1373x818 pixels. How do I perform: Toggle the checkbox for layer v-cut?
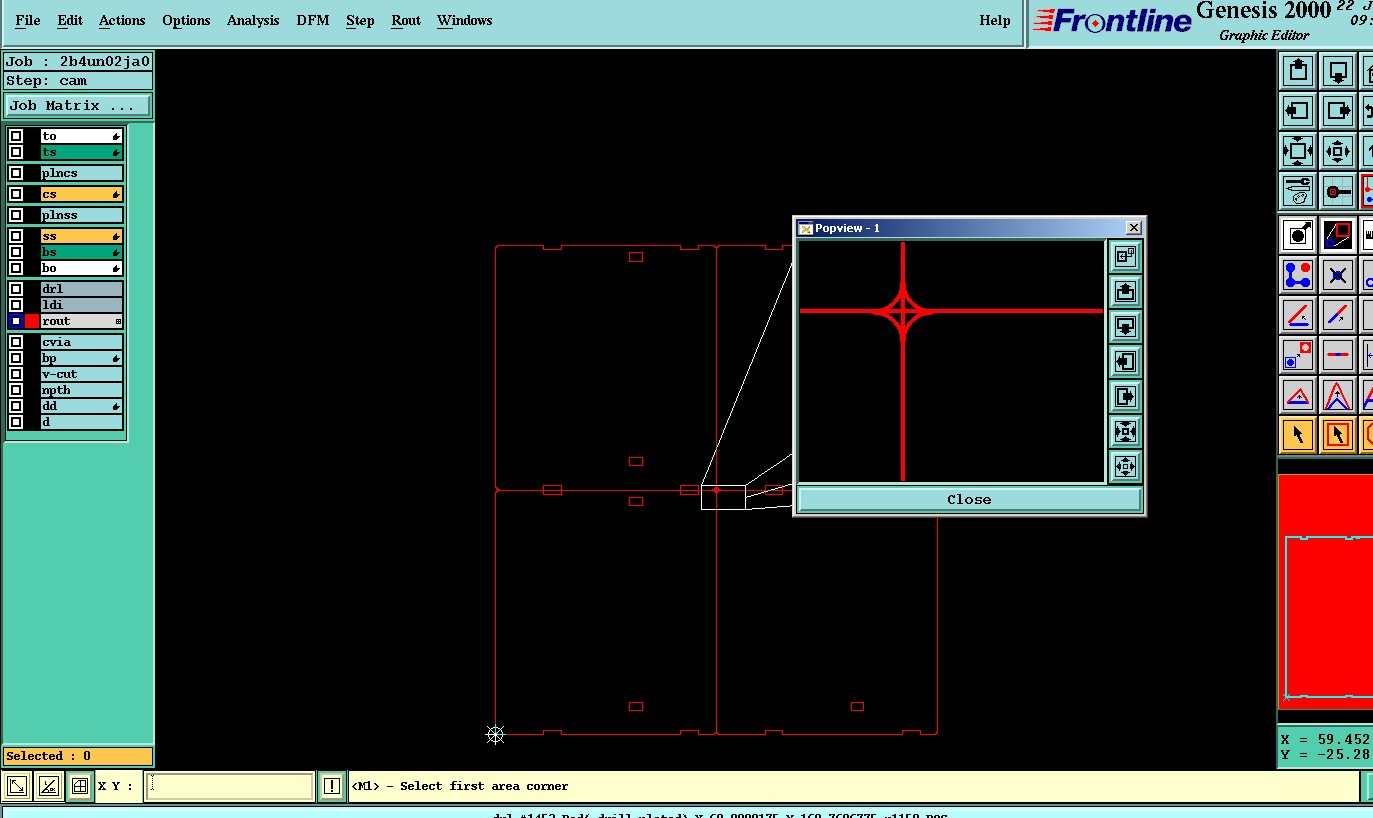click(x=16, y=374)
